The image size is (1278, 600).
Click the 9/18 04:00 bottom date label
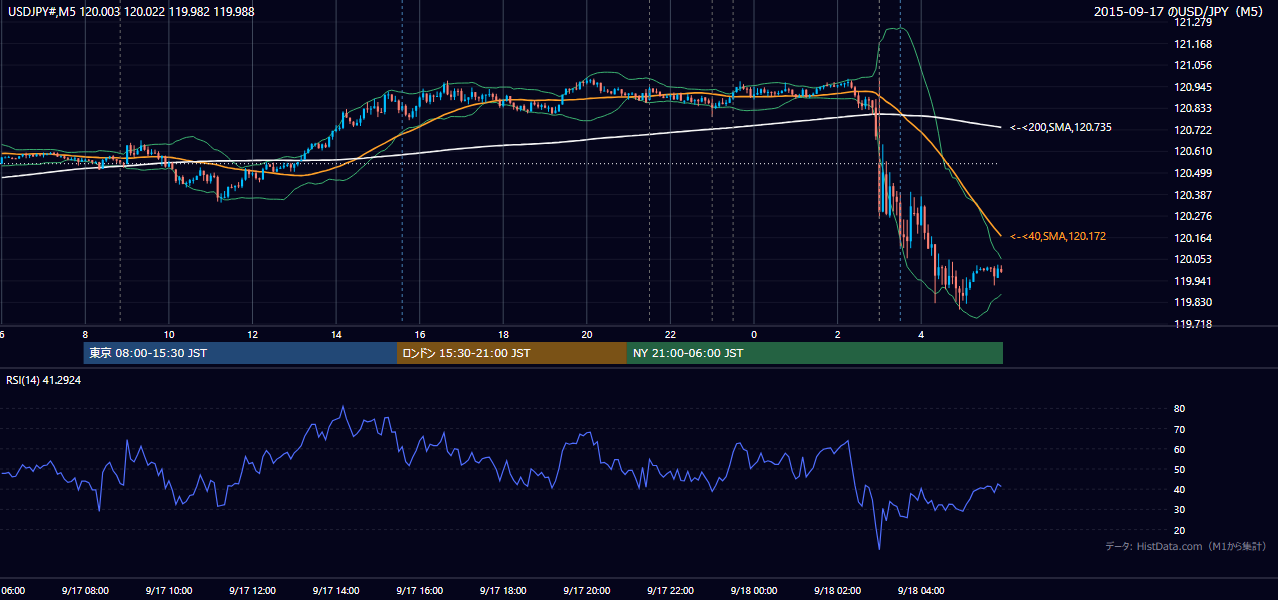[920, 590]
